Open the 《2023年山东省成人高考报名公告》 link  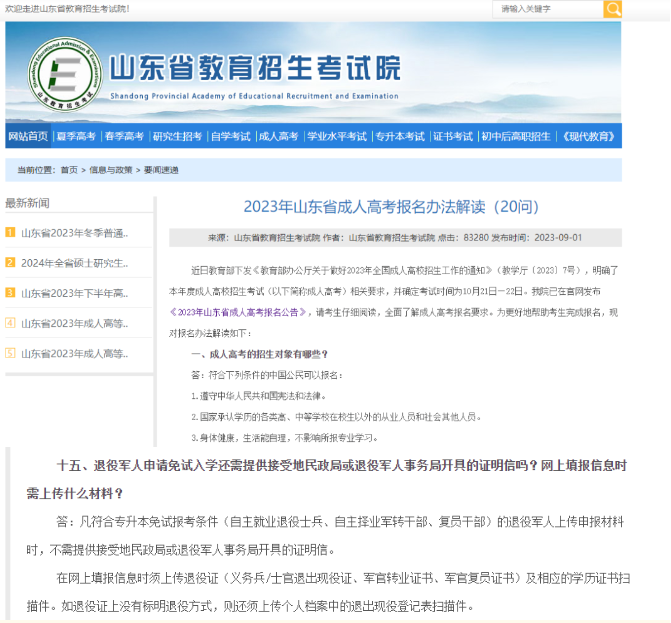238,312
